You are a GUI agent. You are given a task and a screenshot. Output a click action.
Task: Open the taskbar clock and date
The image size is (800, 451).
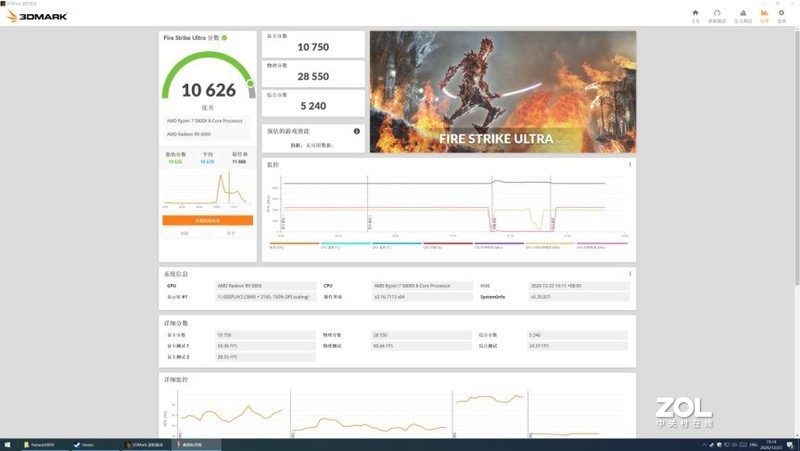[x=771, y=445]
